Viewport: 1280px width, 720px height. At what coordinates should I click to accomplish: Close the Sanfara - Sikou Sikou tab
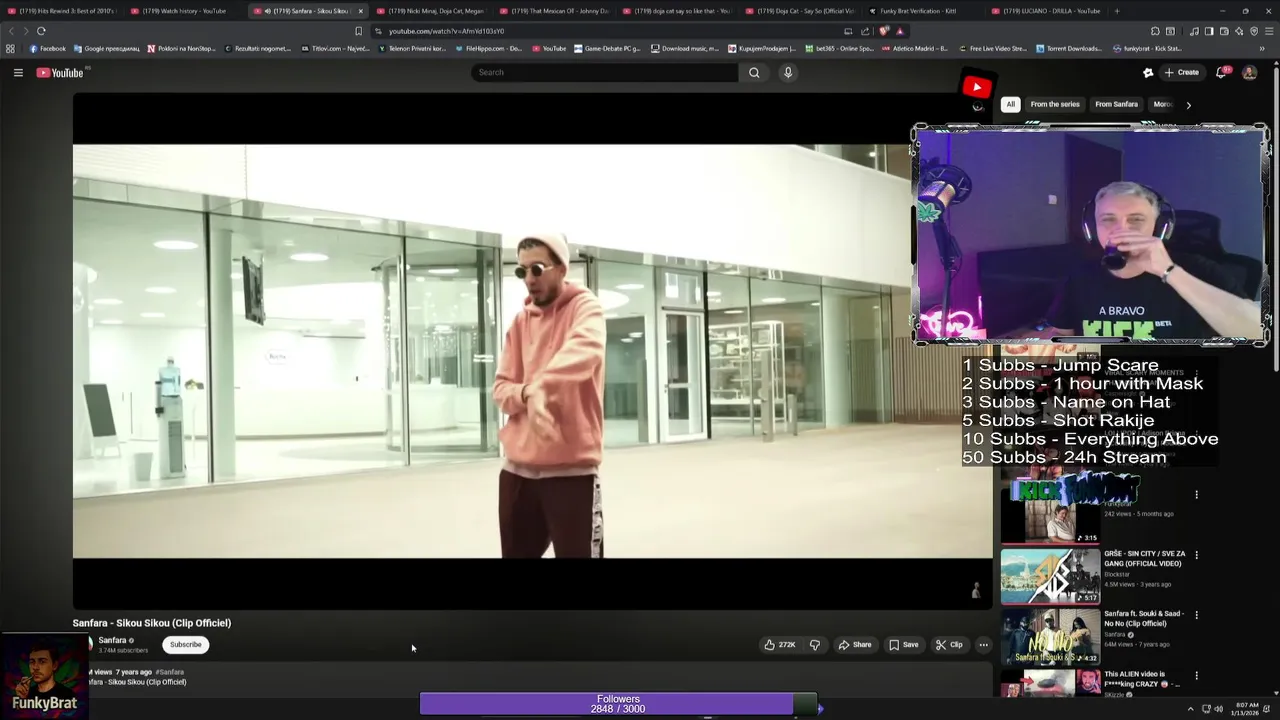pos(360,11)
